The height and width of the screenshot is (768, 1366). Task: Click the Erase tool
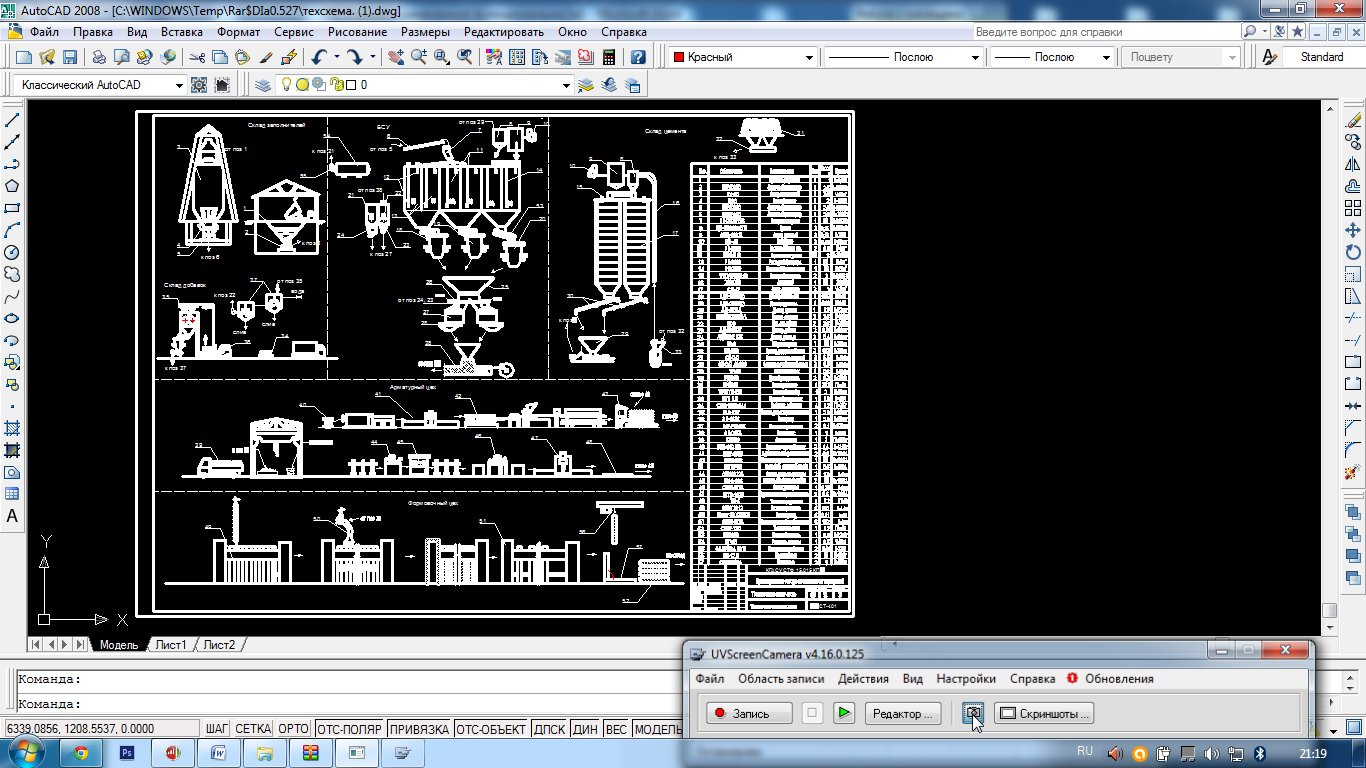coord(1354,120)
